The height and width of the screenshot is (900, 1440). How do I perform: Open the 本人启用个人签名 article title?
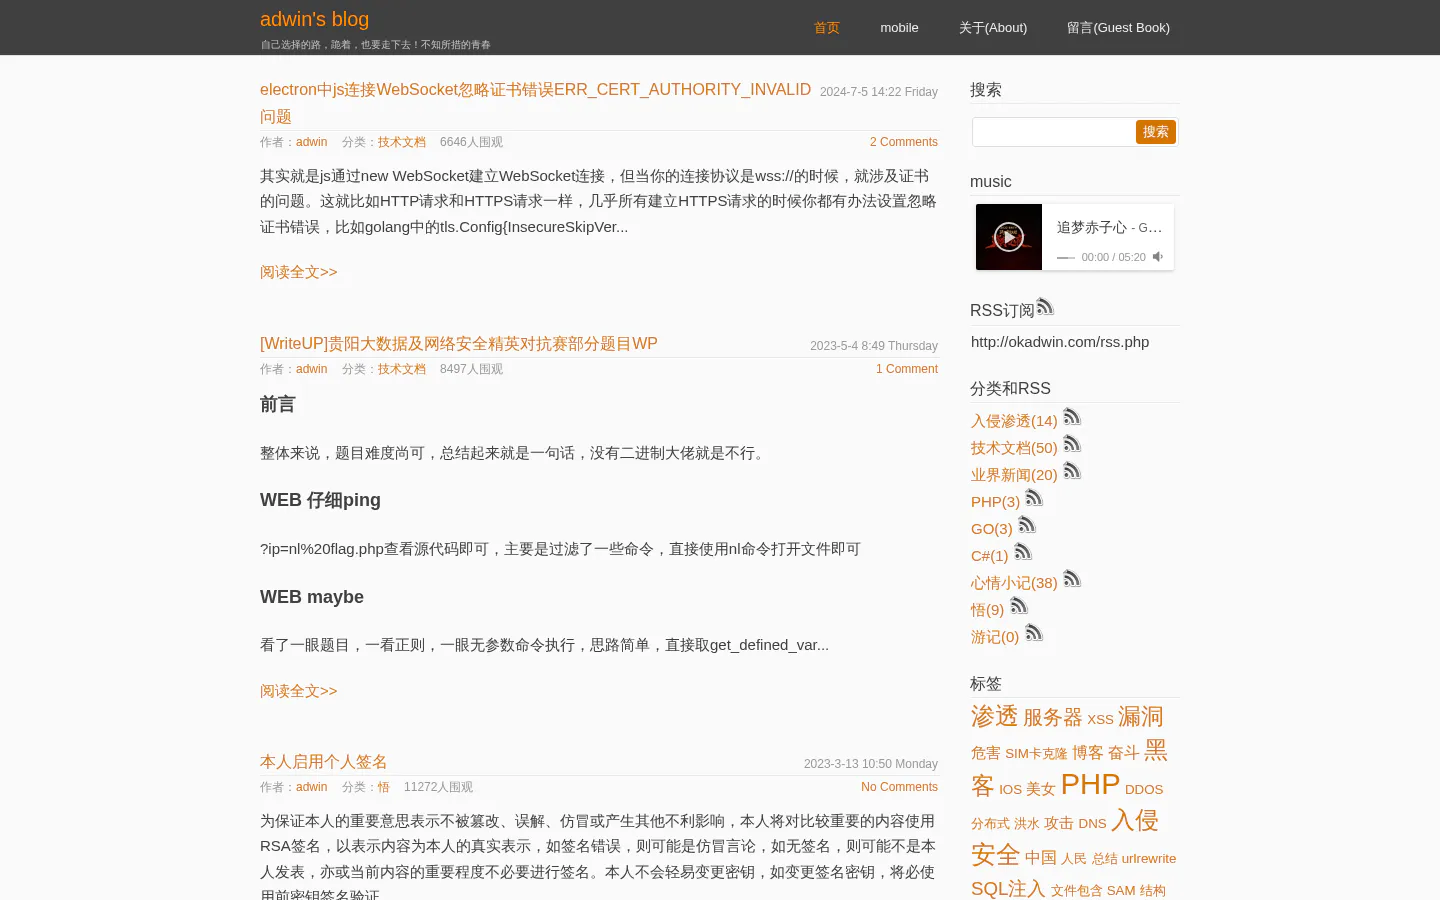pos(324,762)
